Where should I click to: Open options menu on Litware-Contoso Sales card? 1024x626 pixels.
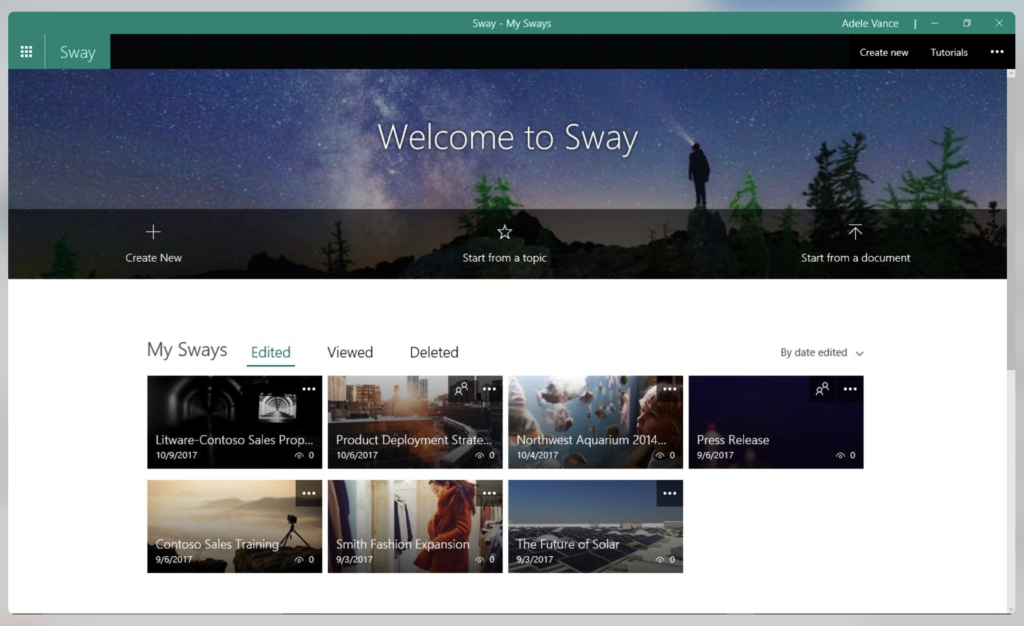(309, 389)
